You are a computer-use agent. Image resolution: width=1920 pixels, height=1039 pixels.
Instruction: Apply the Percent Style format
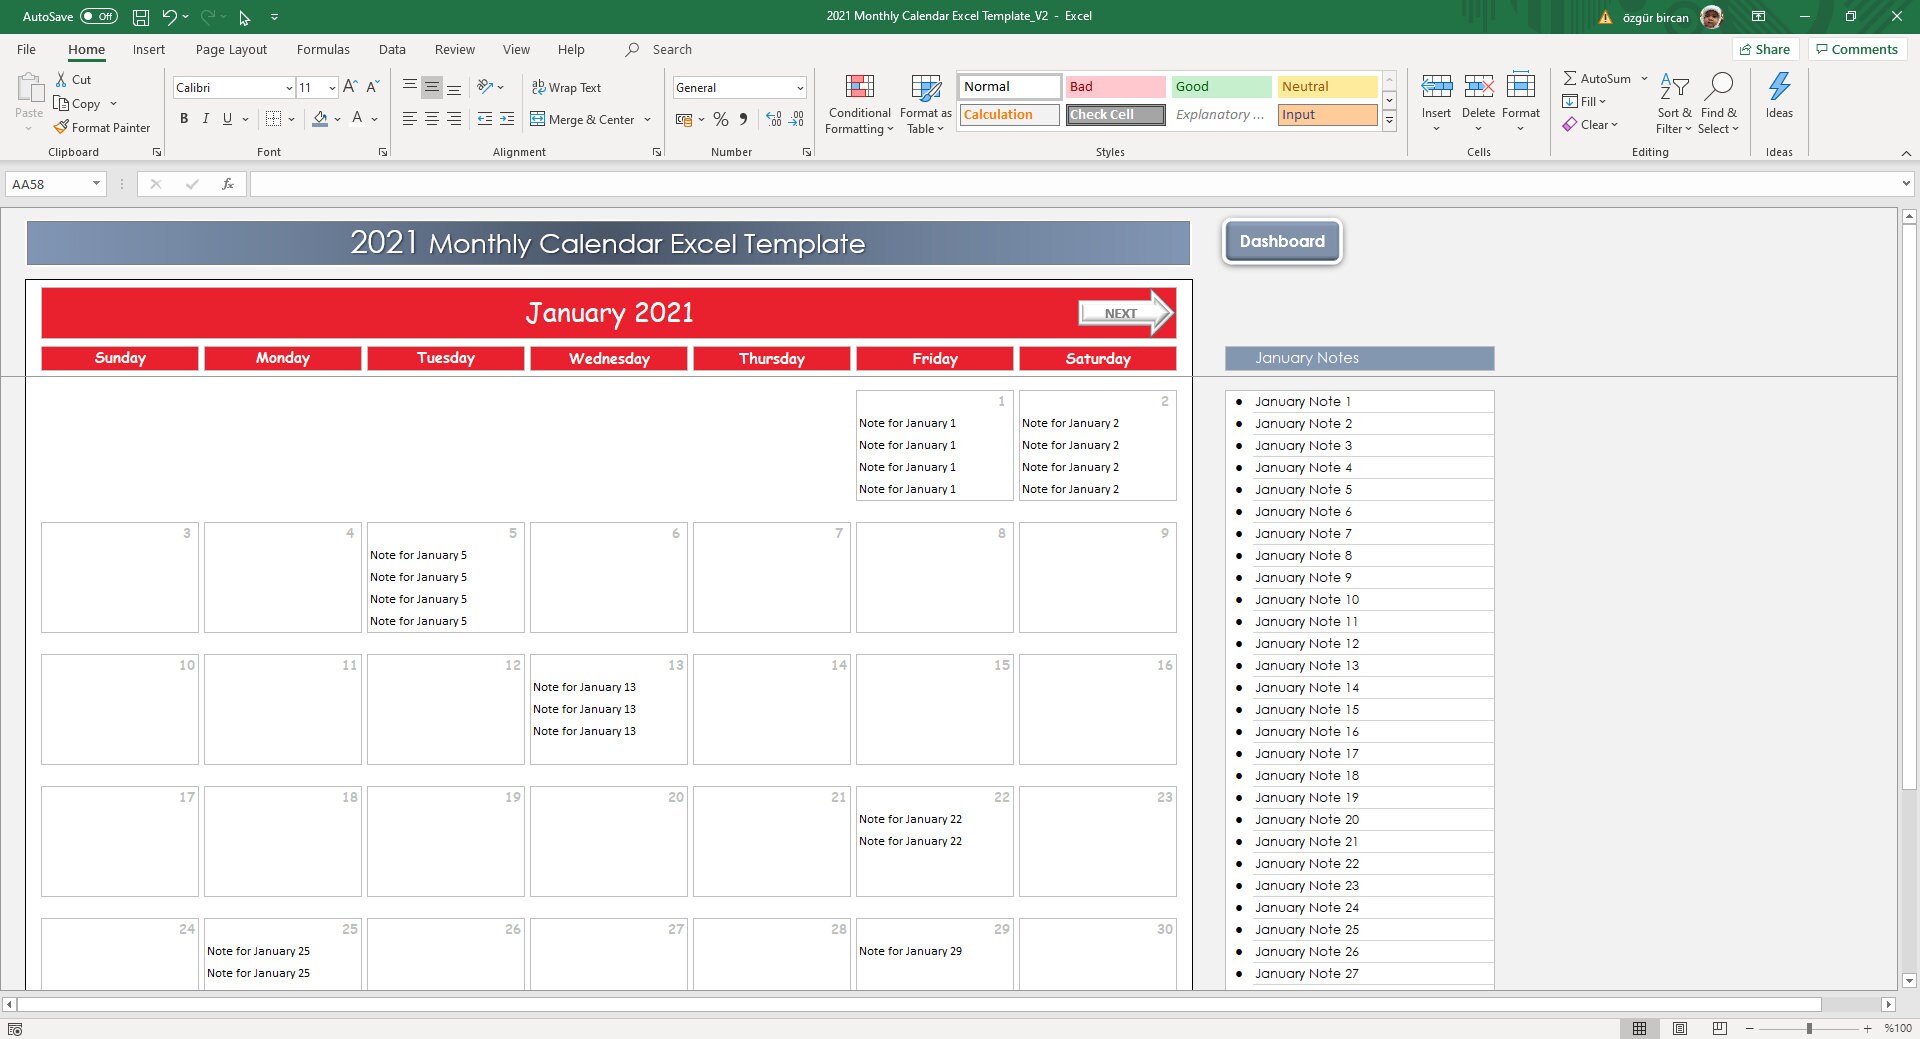721,119
